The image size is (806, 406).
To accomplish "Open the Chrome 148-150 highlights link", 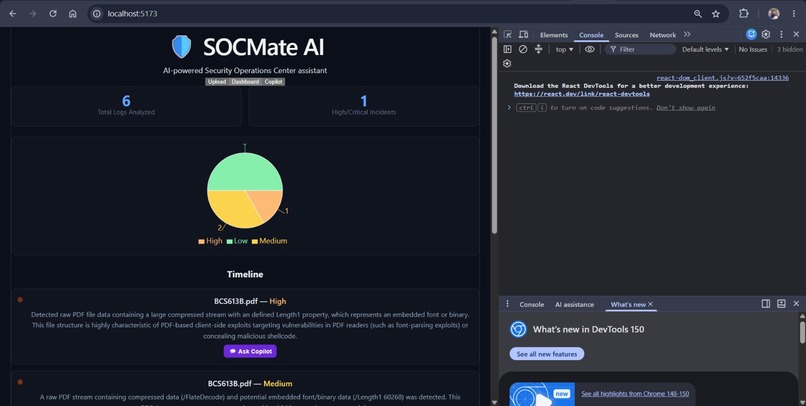I will click(x=635, y=394).
